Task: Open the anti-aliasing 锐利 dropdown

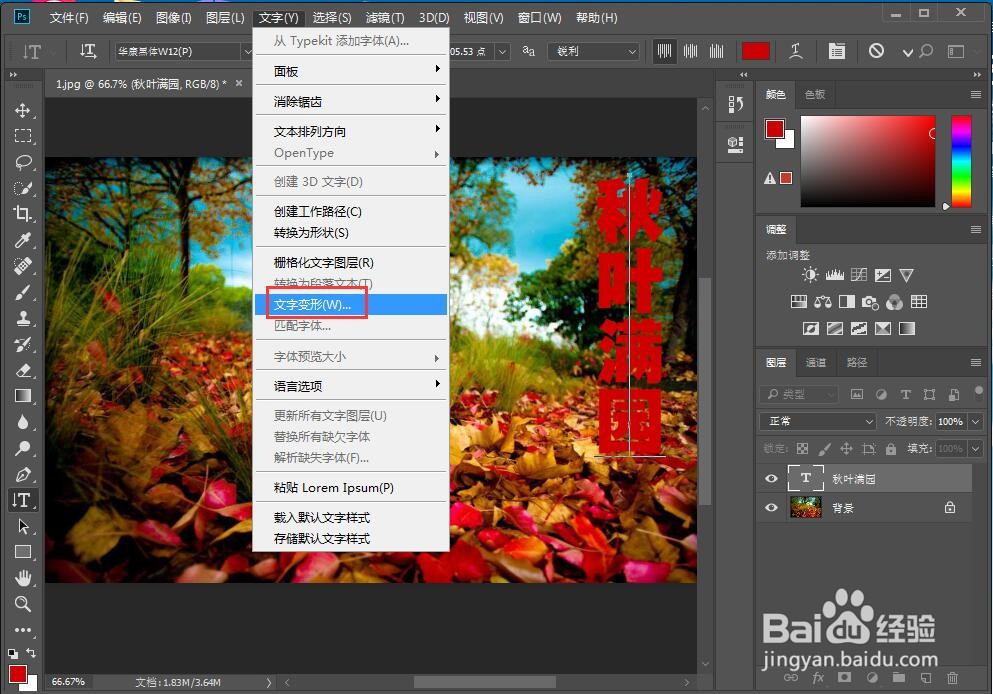Action: click(594, 51)
